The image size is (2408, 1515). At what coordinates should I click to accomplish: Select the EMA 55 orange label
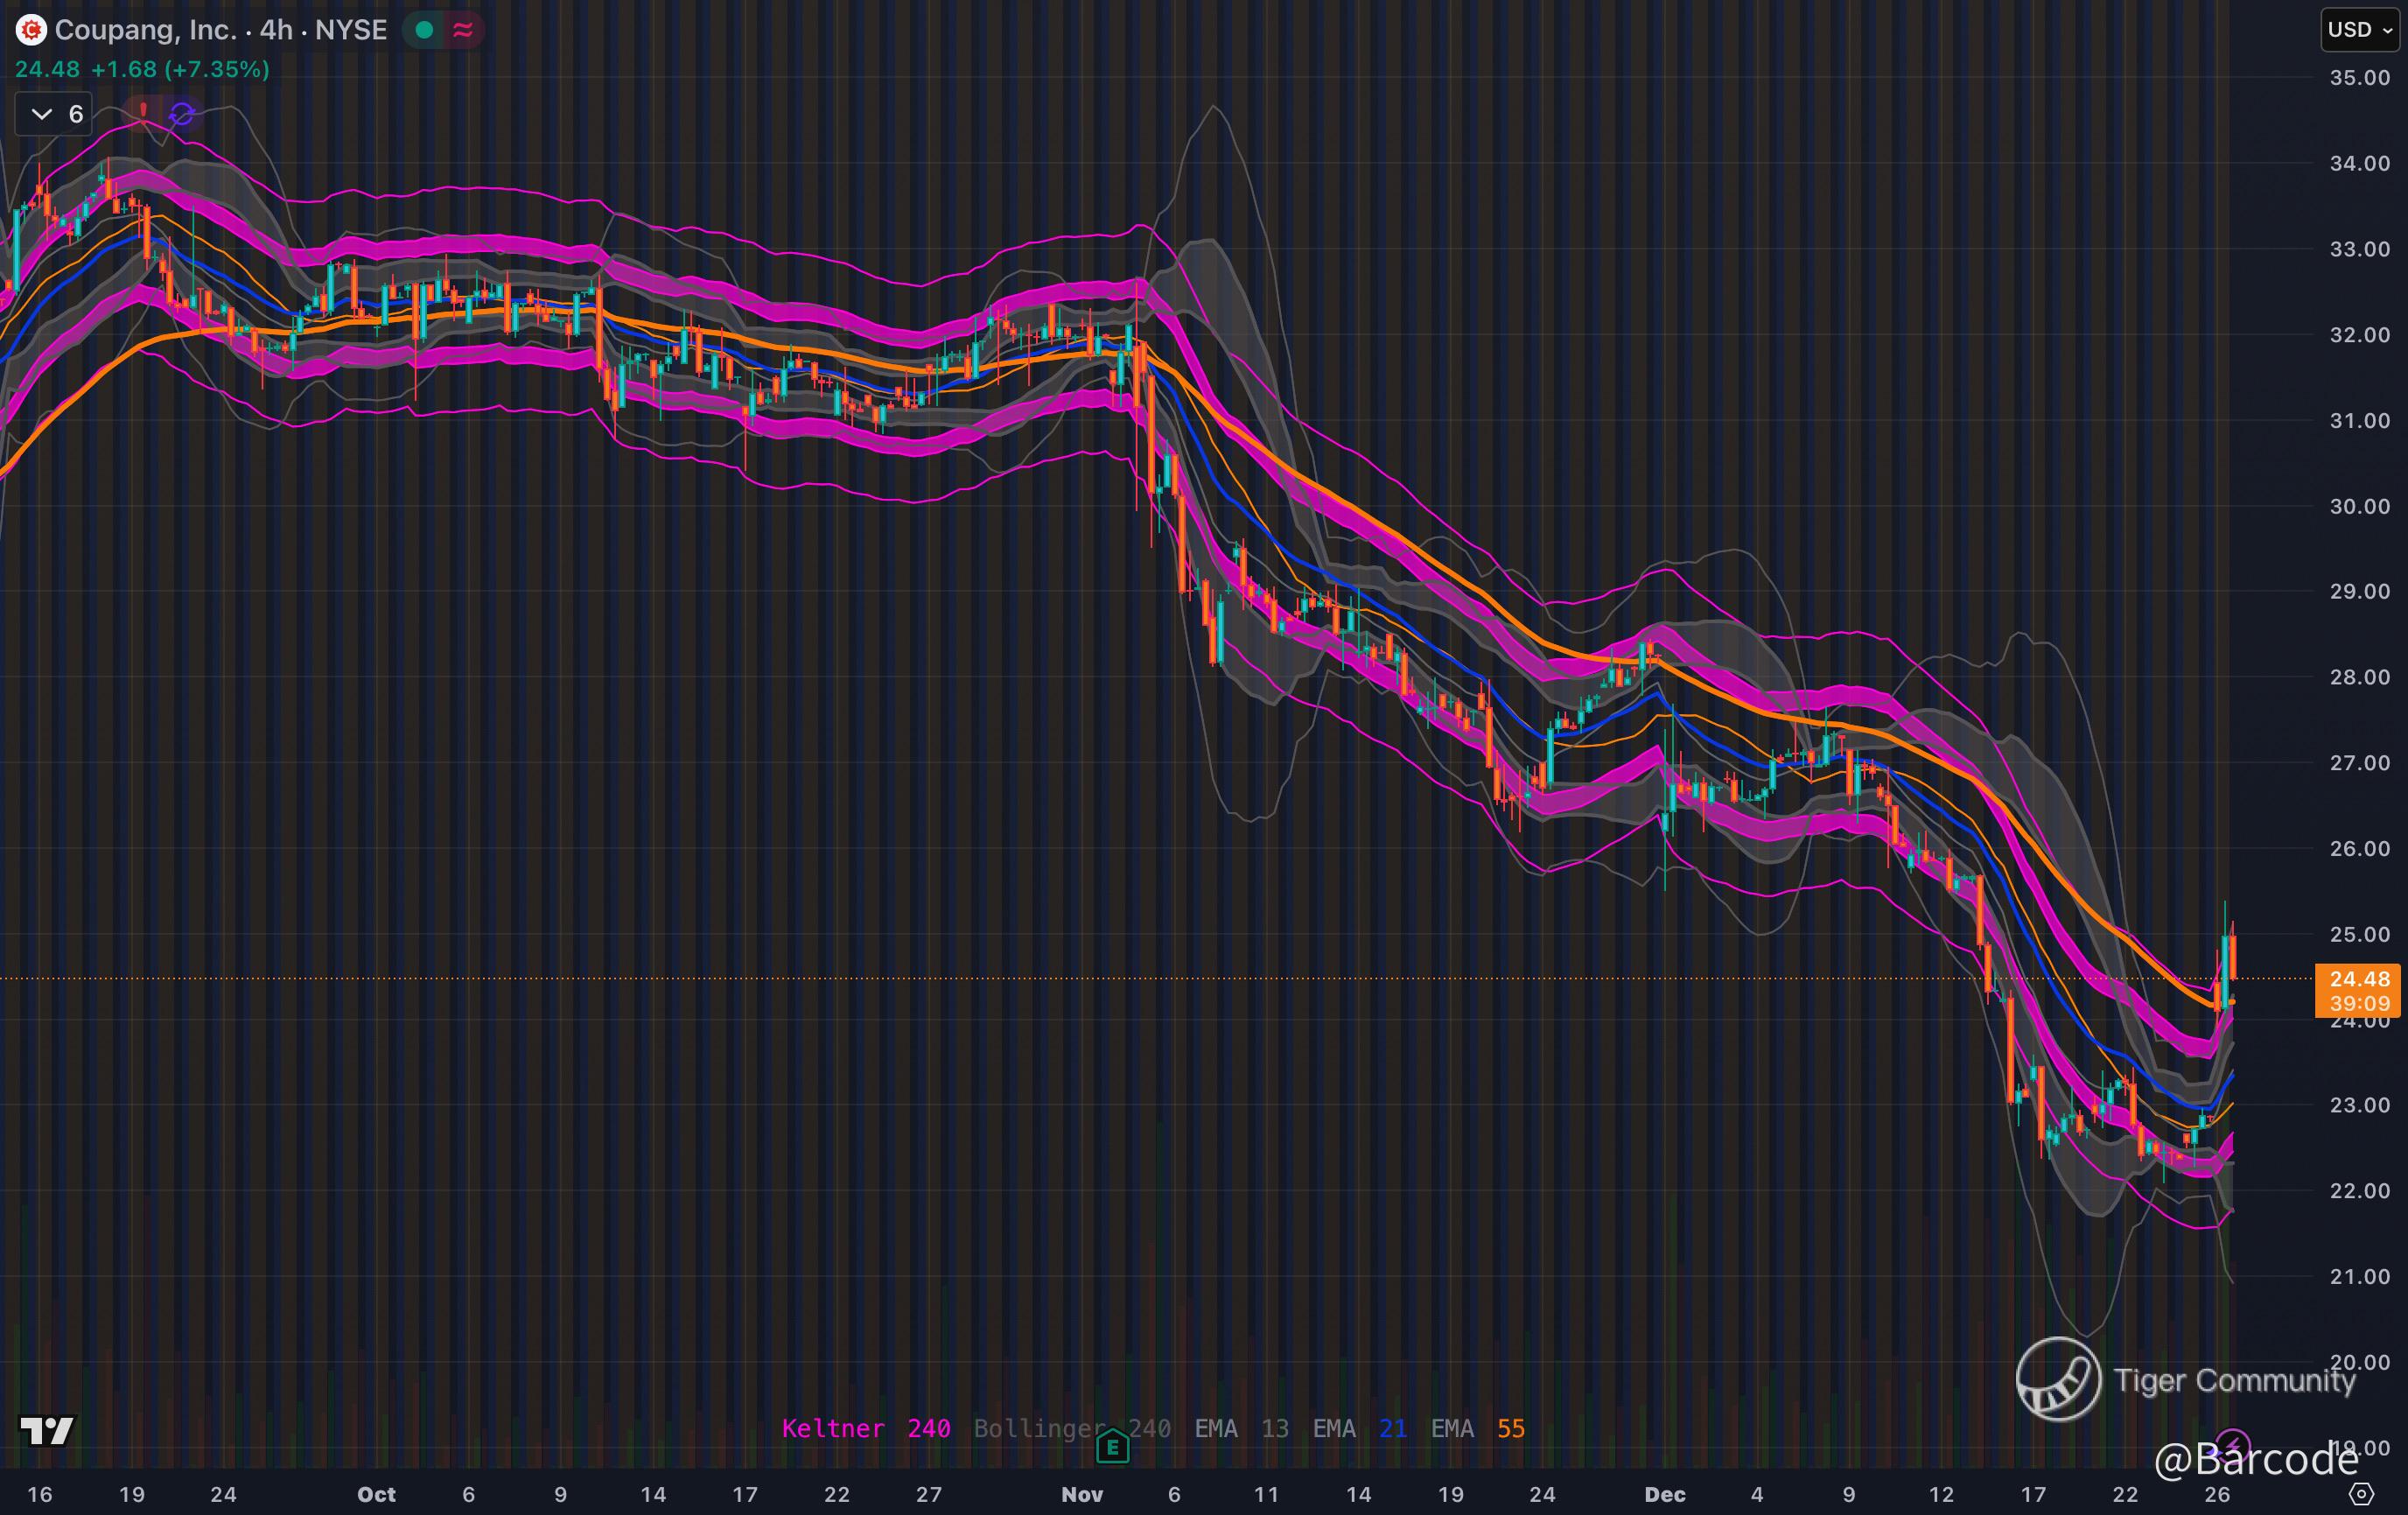(x=1477, y=1428)
